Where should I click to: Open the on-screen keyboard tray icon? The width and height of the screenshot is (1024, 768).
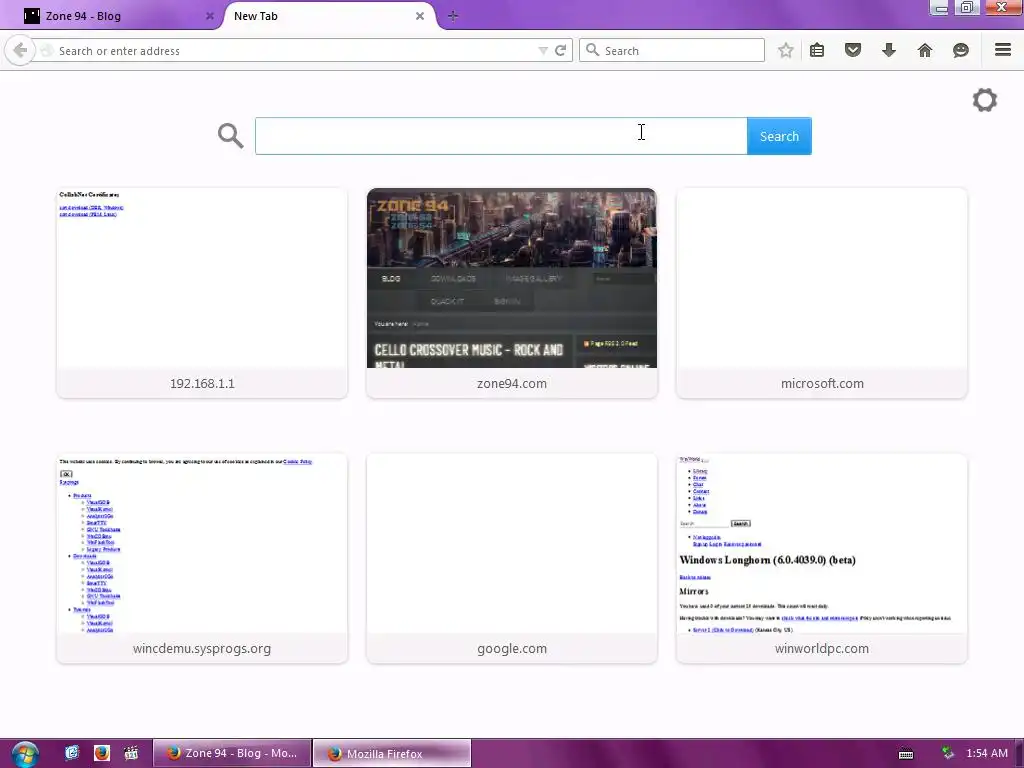click(906, 754)
